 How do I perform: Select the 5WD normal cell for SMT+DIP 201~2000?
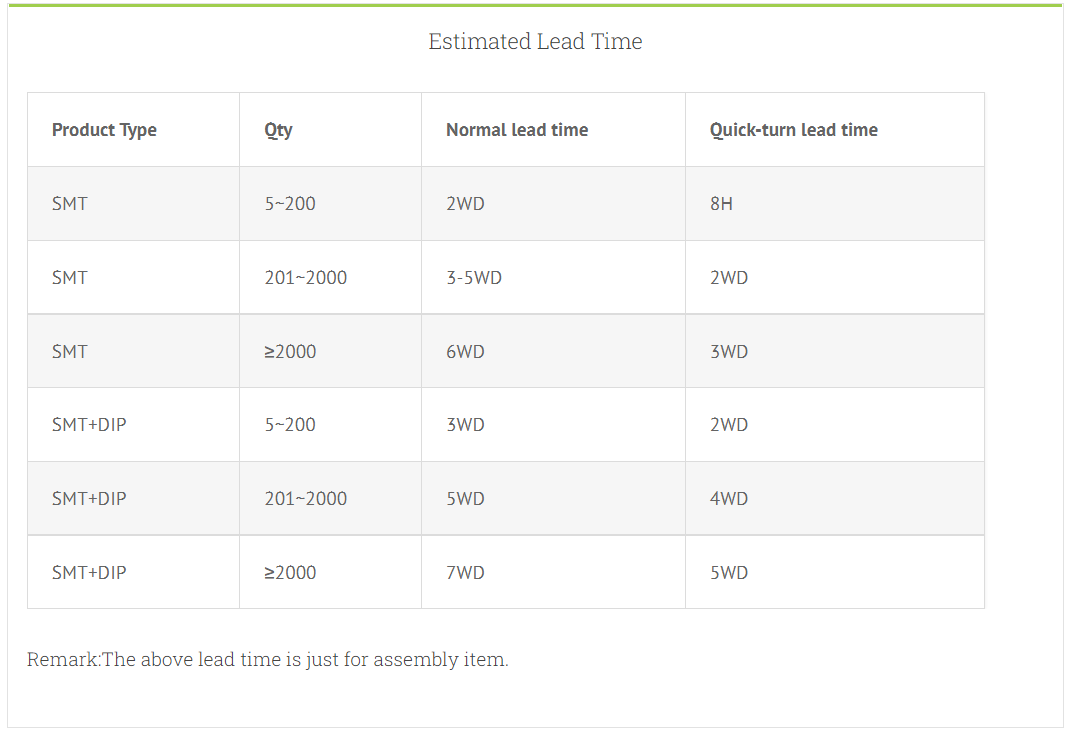(x=465, y=499)
